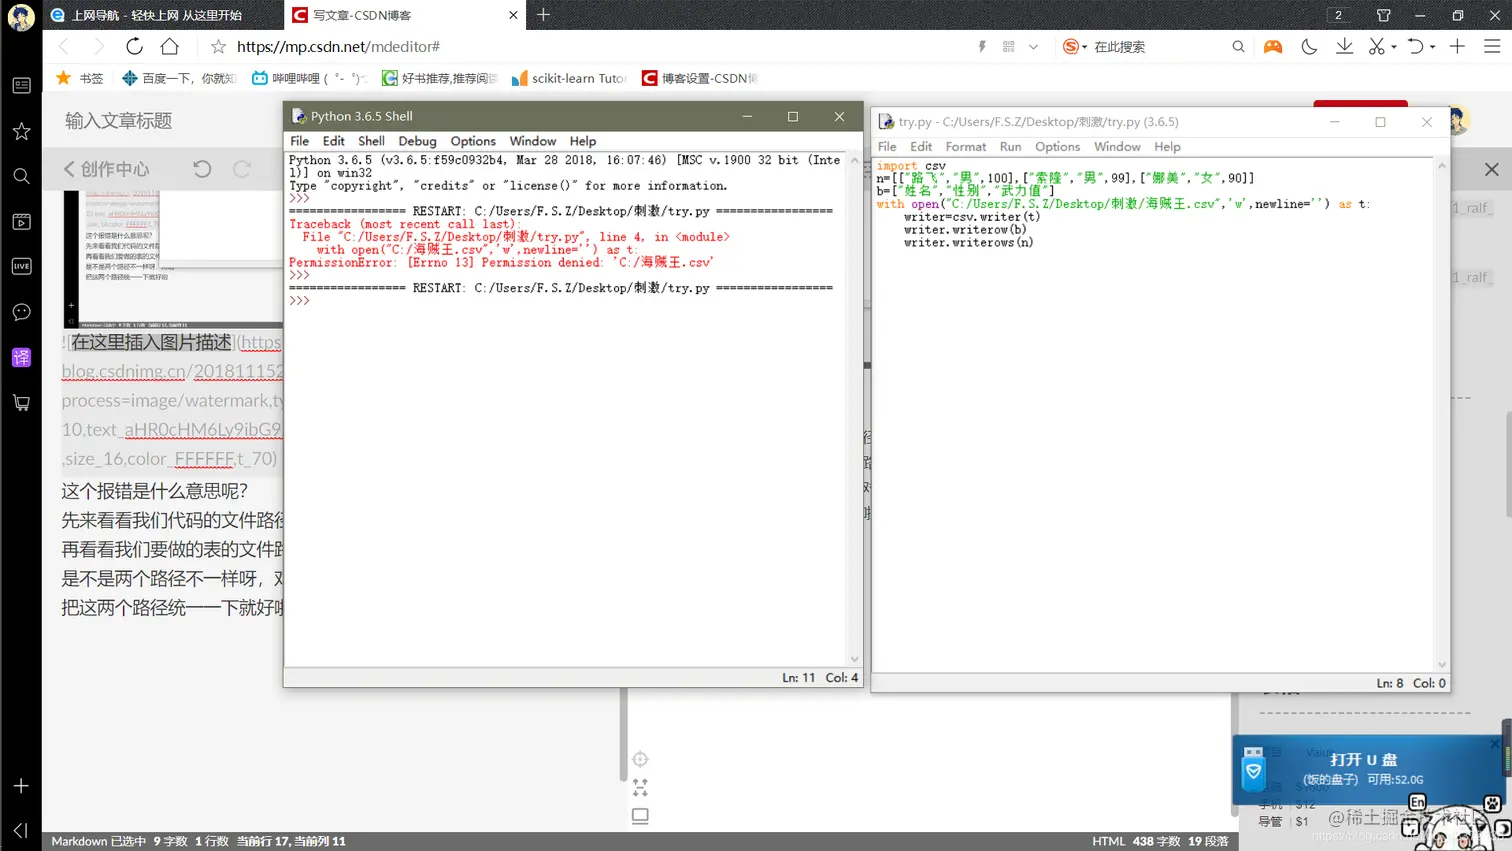The width and height of the screenshot is (1512, 851).
Task: Click the undo close-tab arrow icon
Action: click(1415, 46)
